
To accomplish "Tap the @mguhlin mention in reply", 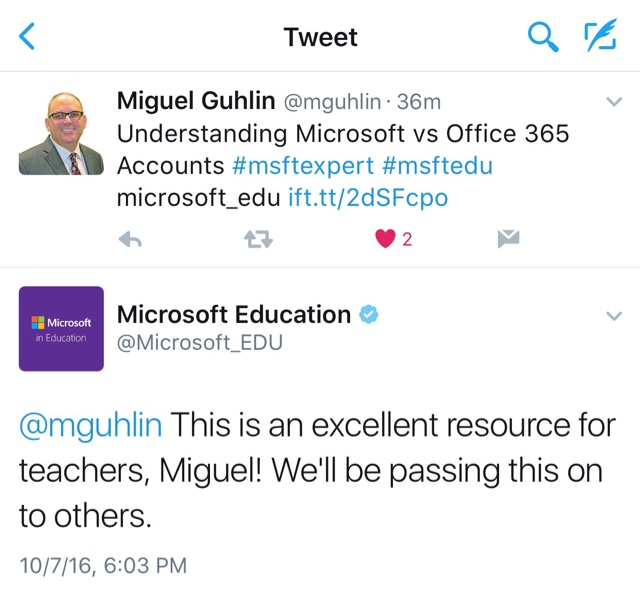I will [x=91, y=426].
